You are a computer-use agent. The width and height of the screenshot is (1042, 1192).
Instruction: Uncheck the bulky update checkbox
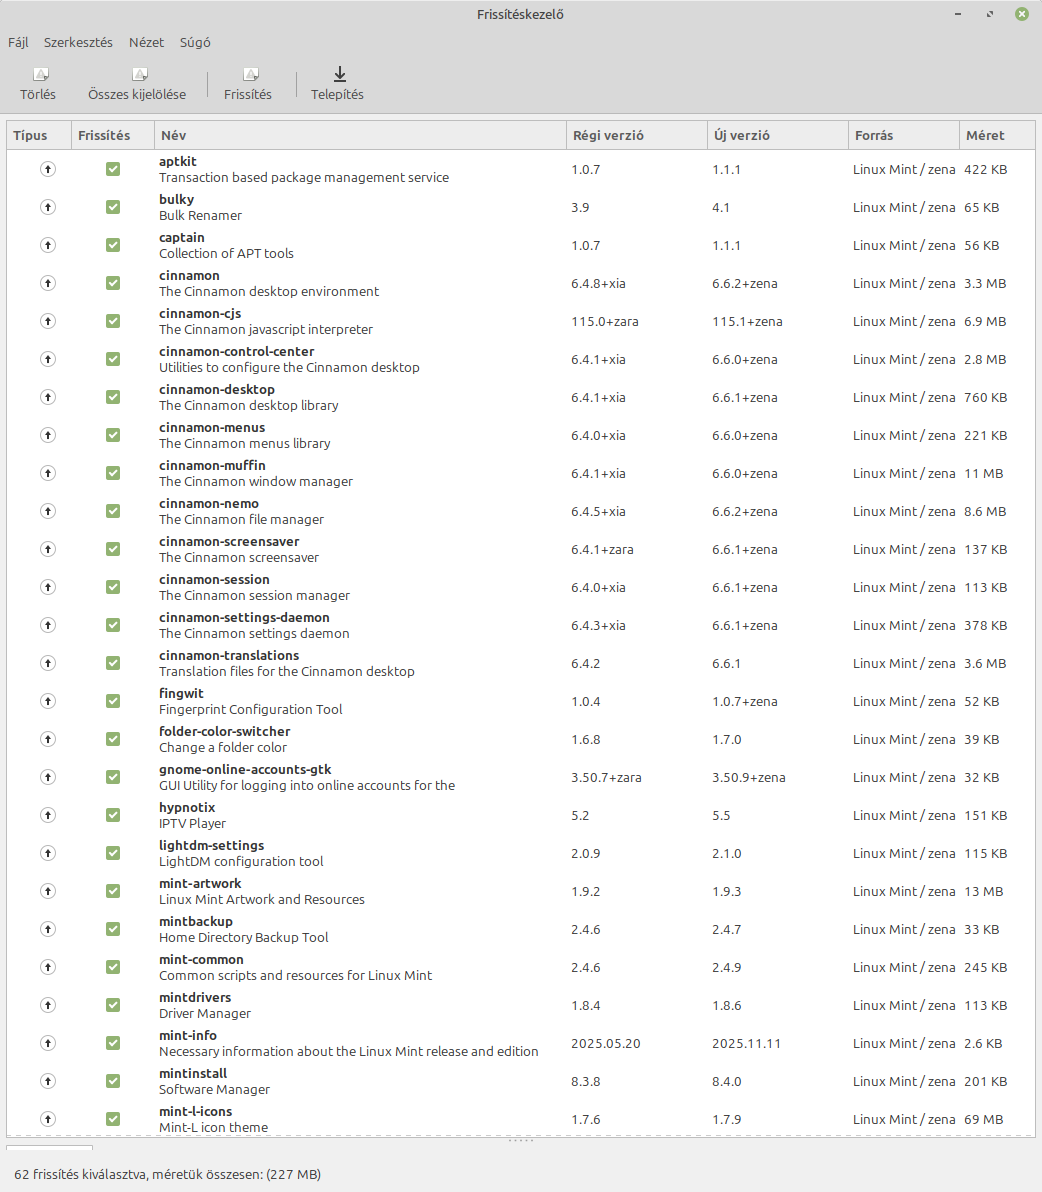point(113,207)
